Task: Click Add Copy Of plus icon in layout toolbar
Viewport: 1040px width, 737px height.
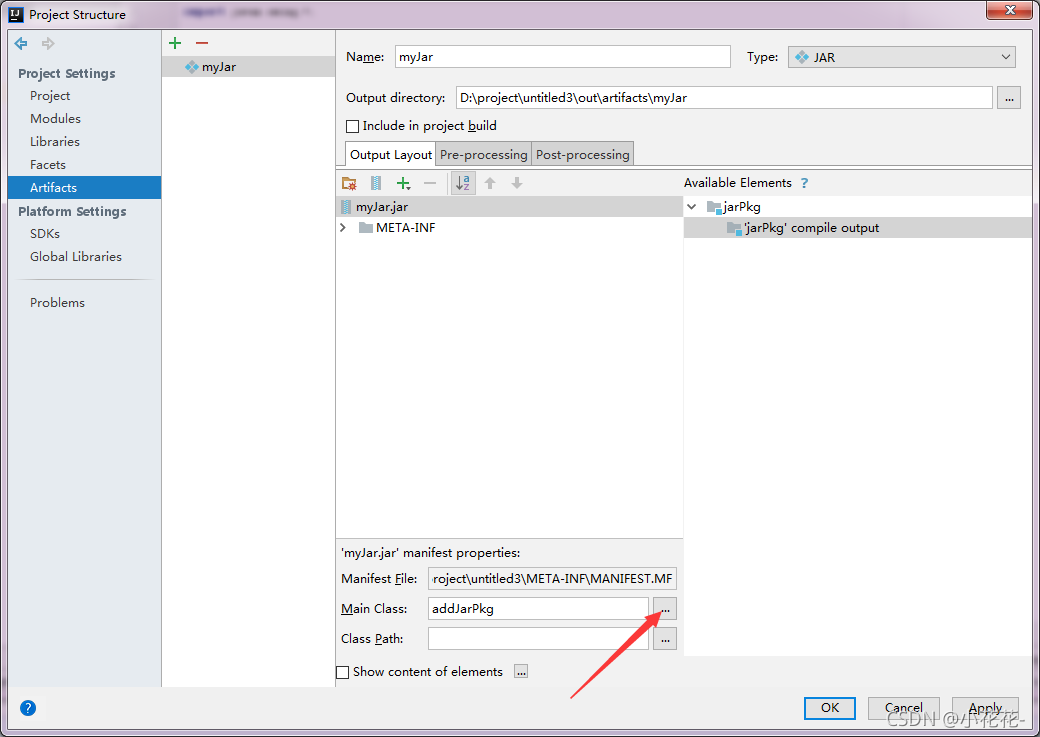Action: pyautogui.click(x=403, y=183)
